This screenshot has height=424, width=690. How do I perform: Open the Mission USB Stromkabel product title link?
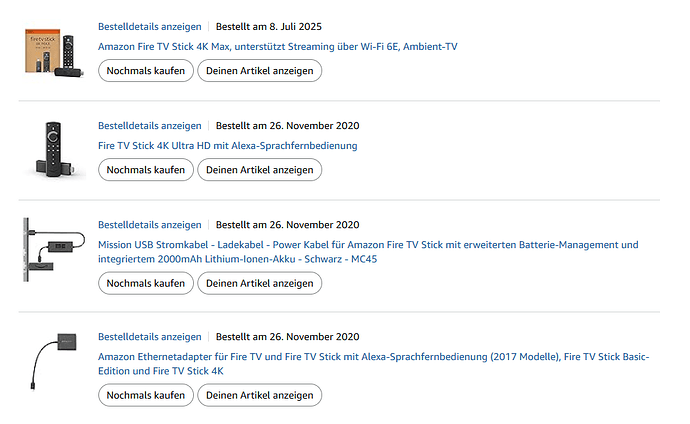[x=367, y=245]
